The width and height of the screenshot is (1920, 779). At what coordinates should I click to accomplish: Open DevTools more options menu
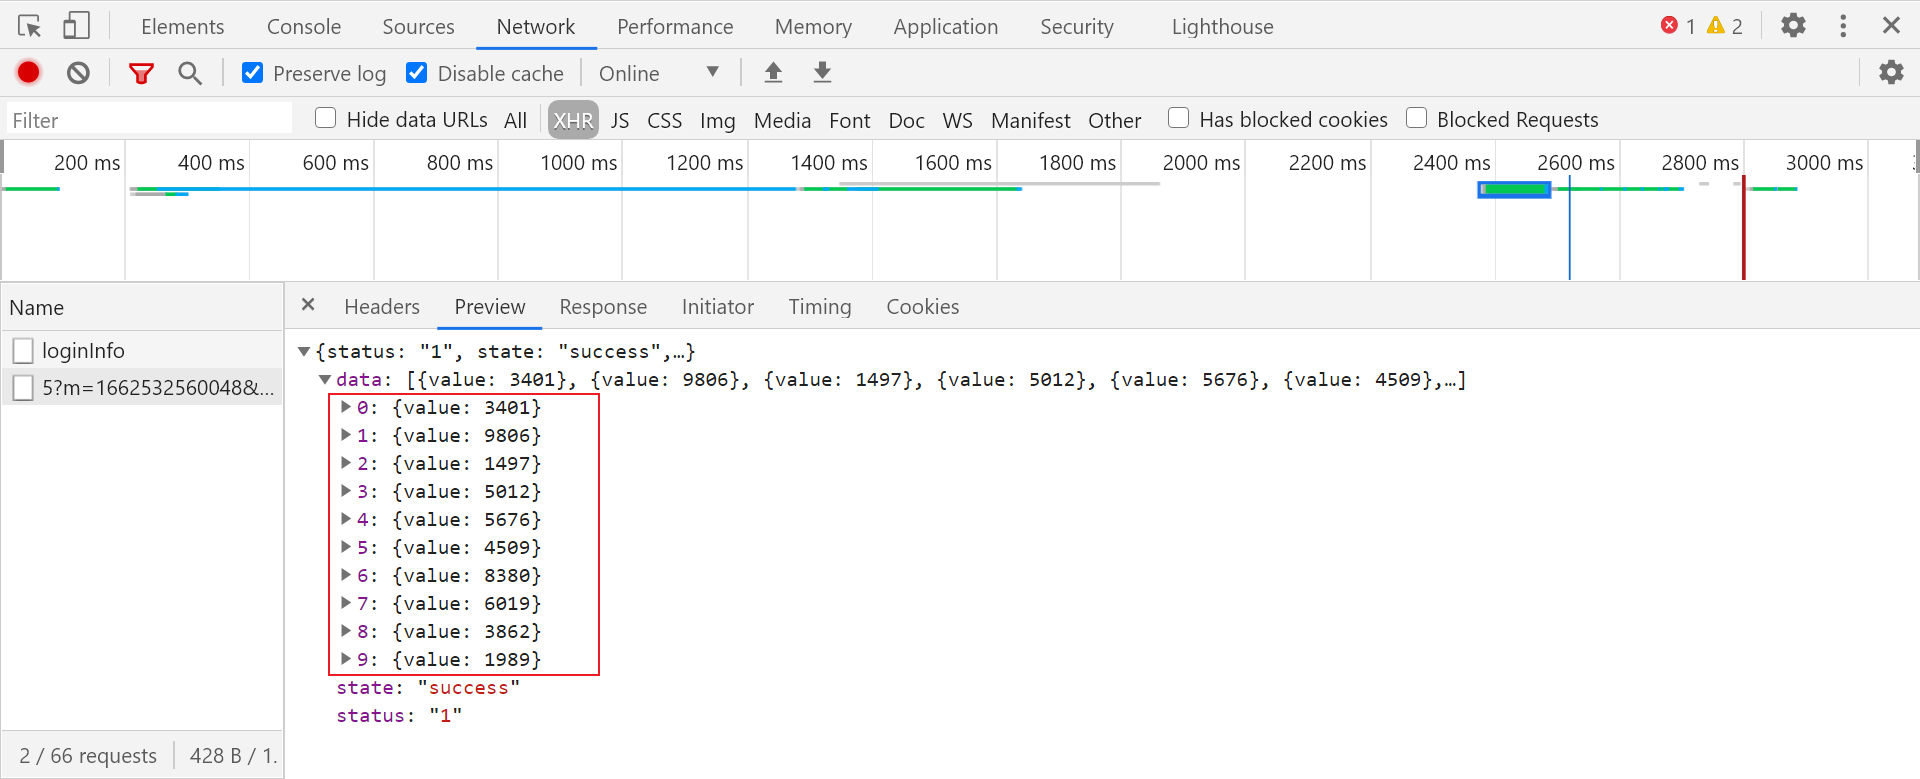(x=1843, y=26)
